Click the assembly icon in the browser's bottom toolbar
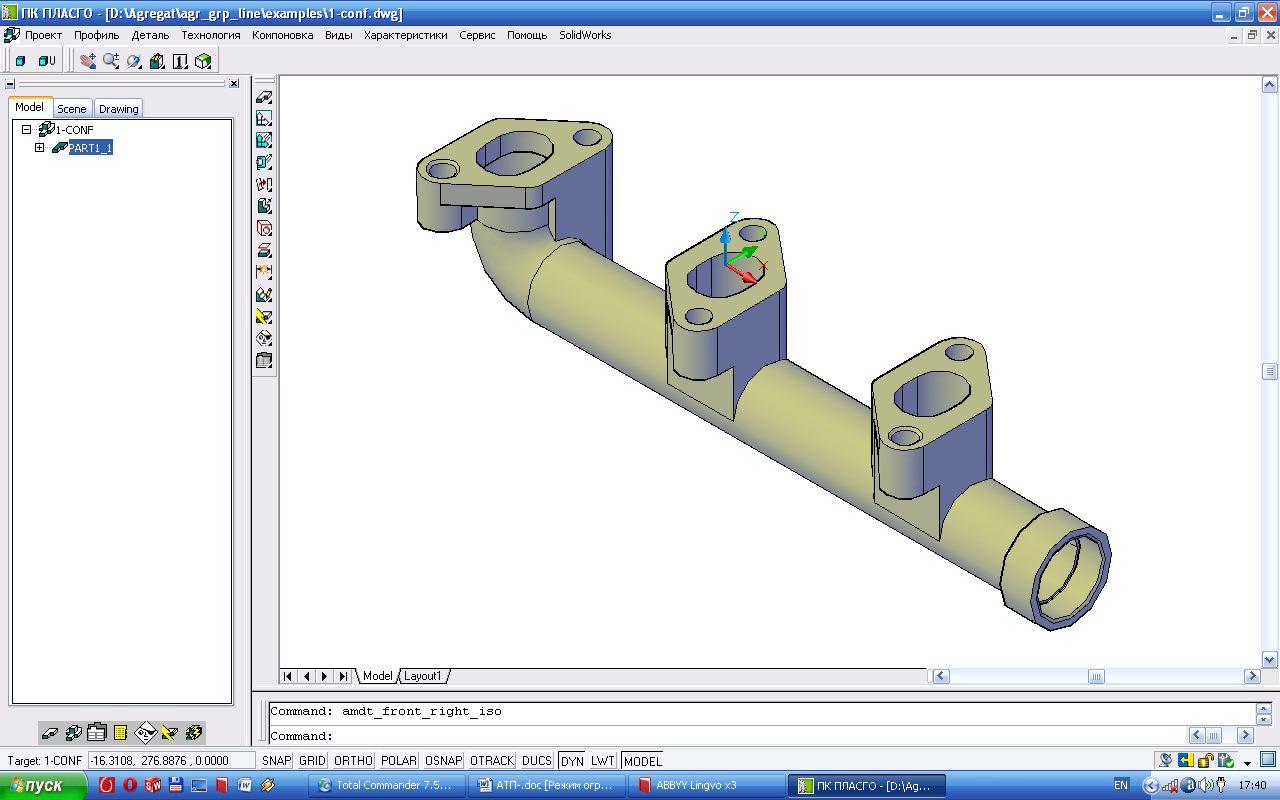This screenshot has height=800, width=1280. pyautogui.click(x=73, y=733)
